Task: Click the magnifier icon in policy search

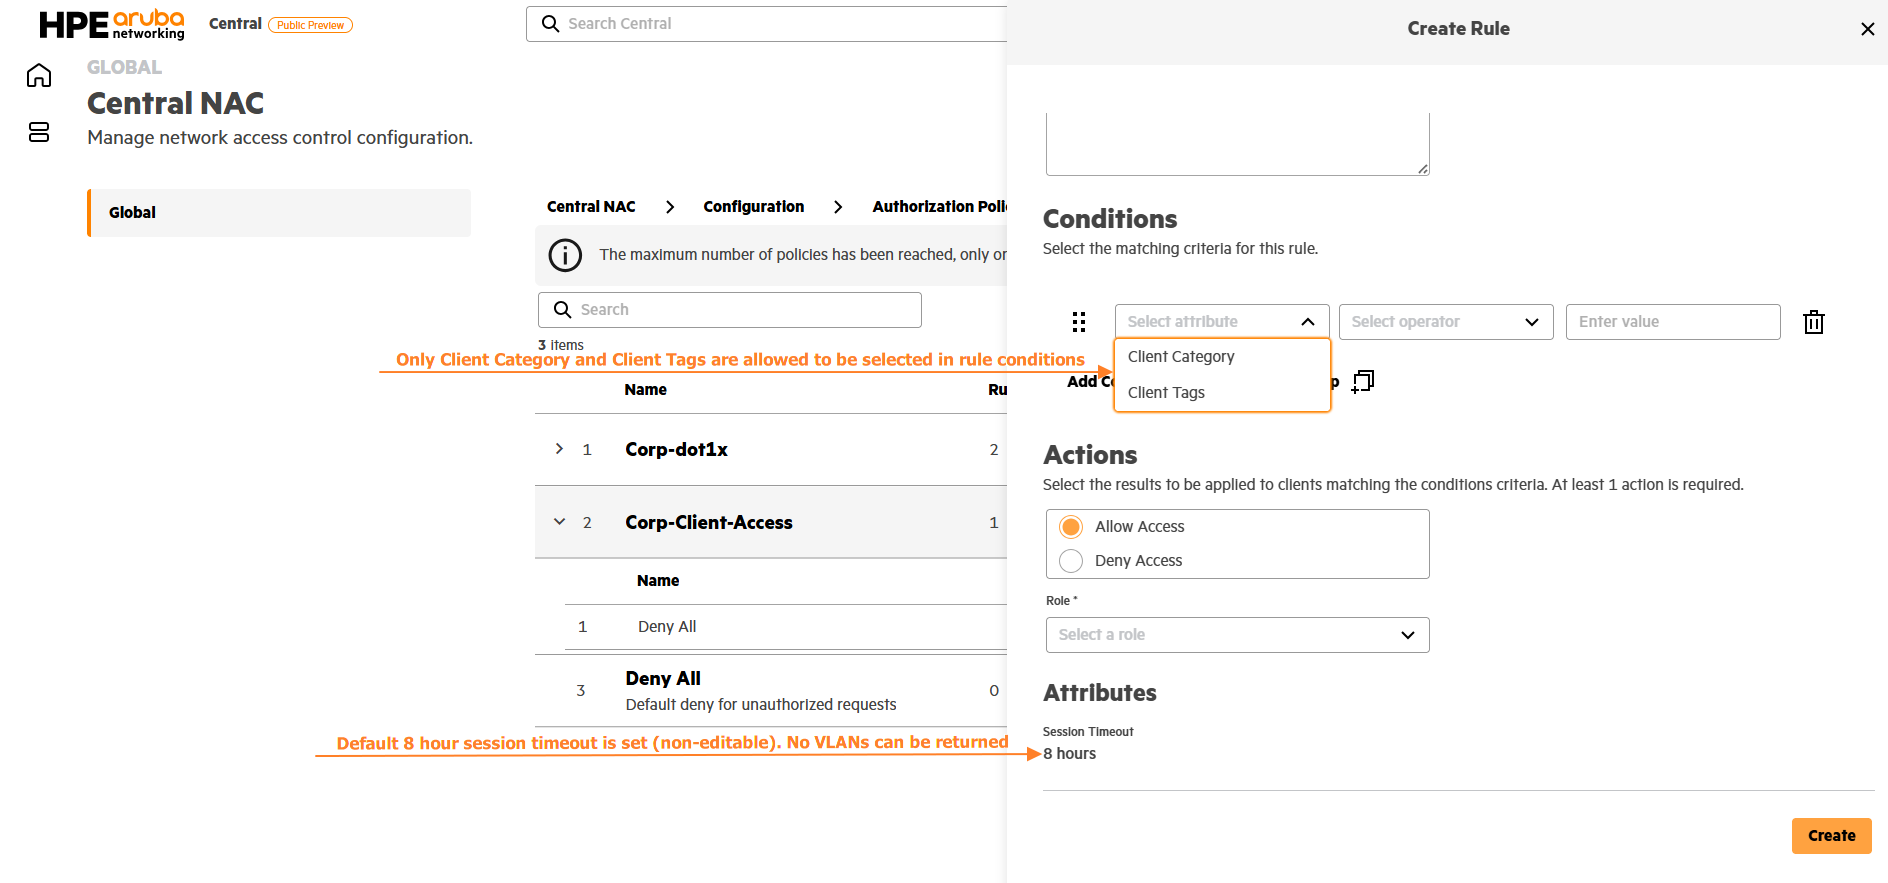Action: [x=563, y=310]
